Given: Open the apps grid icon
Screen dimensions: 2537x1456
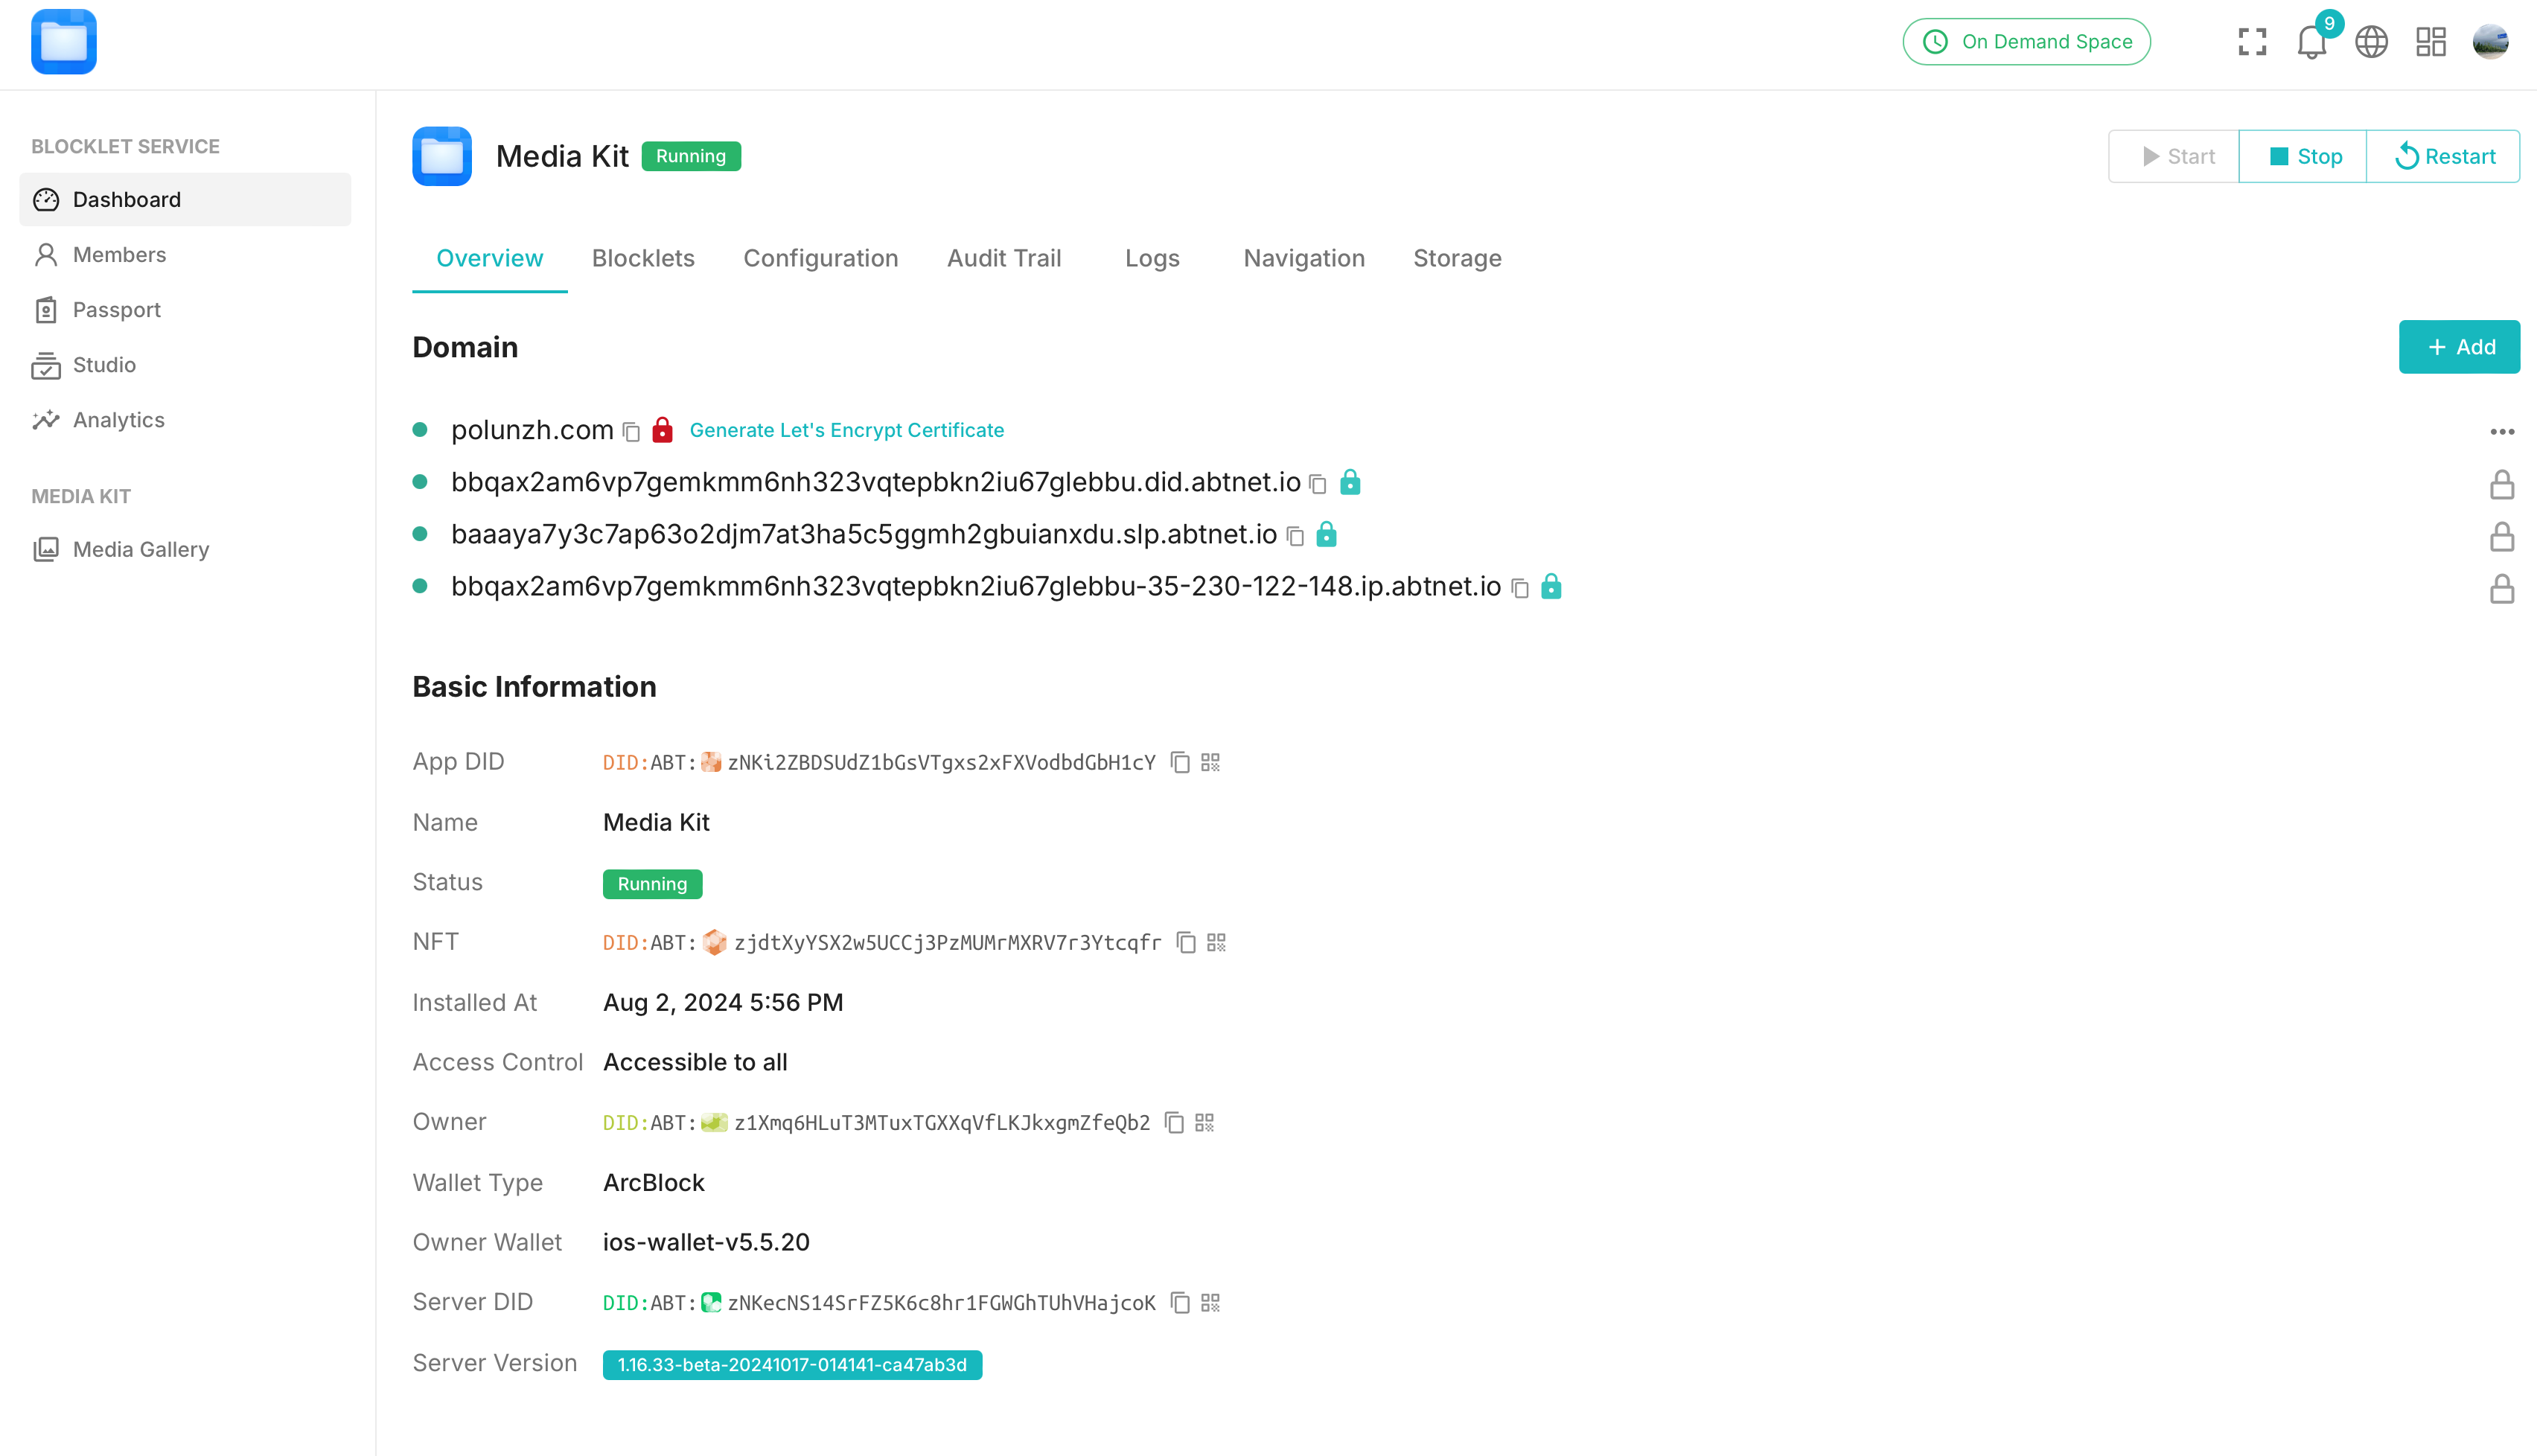Looking at the screenshot, I should tap(2431, 42).
